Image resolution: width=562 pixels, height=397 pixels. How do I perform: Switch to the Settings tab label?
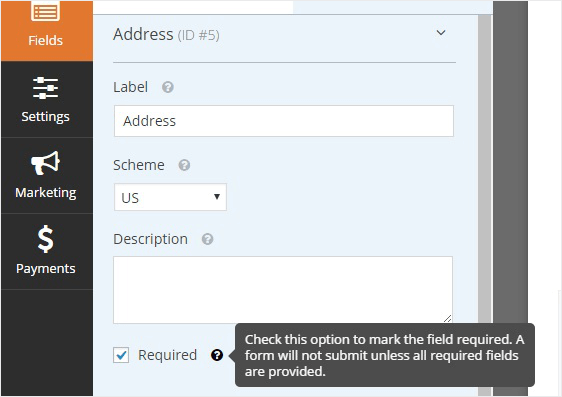pyautogui.click(x=46, y=117)
